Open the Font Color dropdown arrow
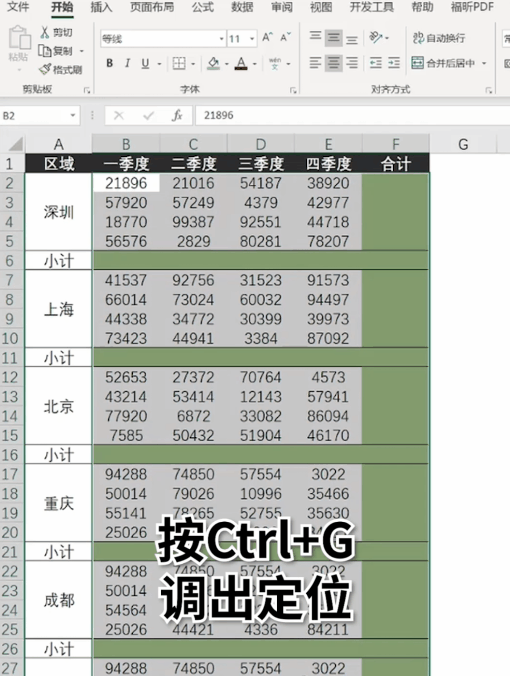Image resolution: width=510 pixels, height=676 pixels. pos(255,64)
